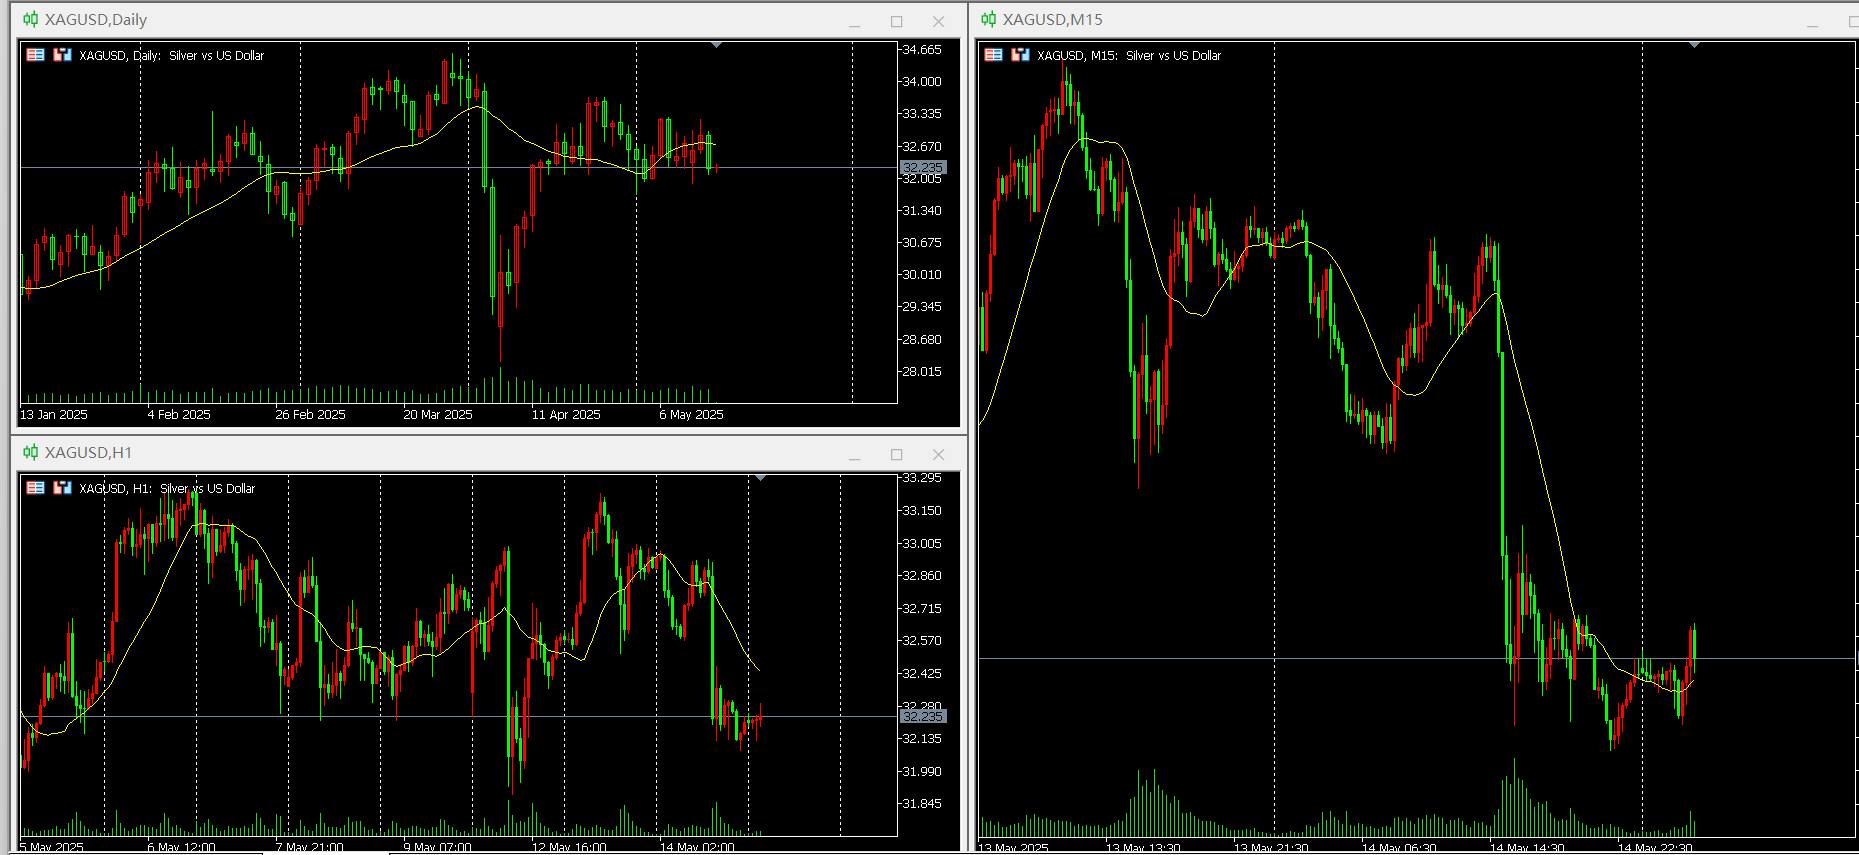1859x855 pixels.
Task: Select the XAGUSD,H1 window title text
Action: pyautogui.click(x=88, y=452)
